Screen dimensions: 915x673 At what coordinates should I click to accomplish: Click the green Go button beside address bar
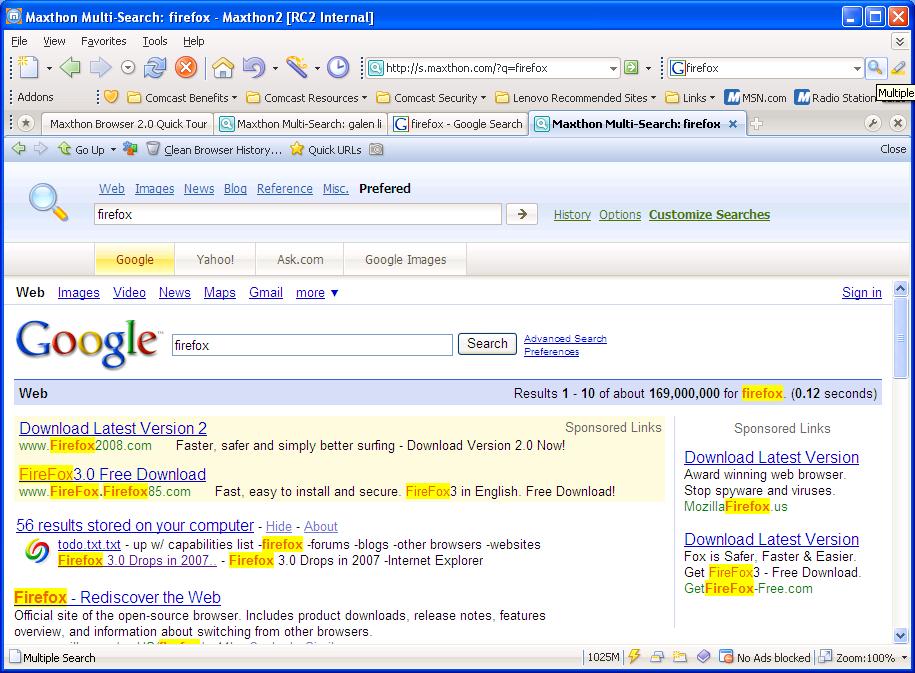coord(631,68)
